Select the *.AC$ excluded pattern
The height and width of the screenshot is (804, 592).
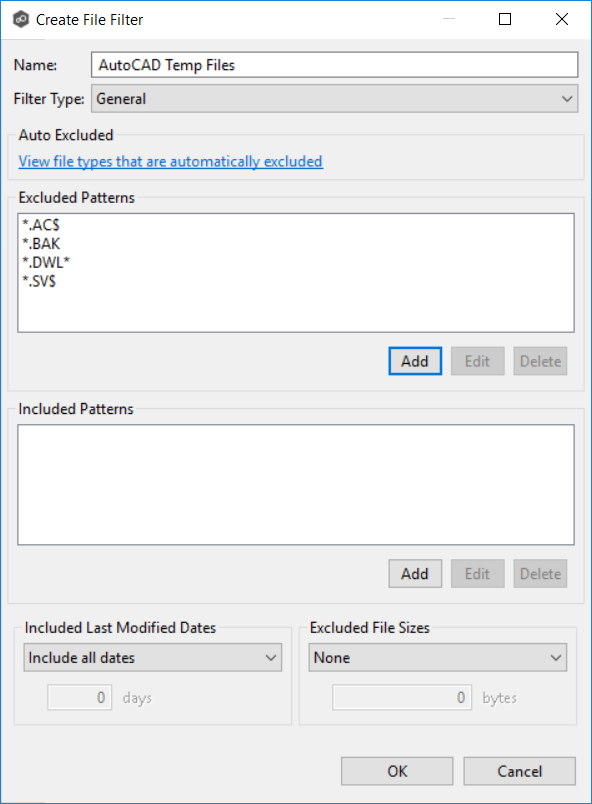(41, 225)
